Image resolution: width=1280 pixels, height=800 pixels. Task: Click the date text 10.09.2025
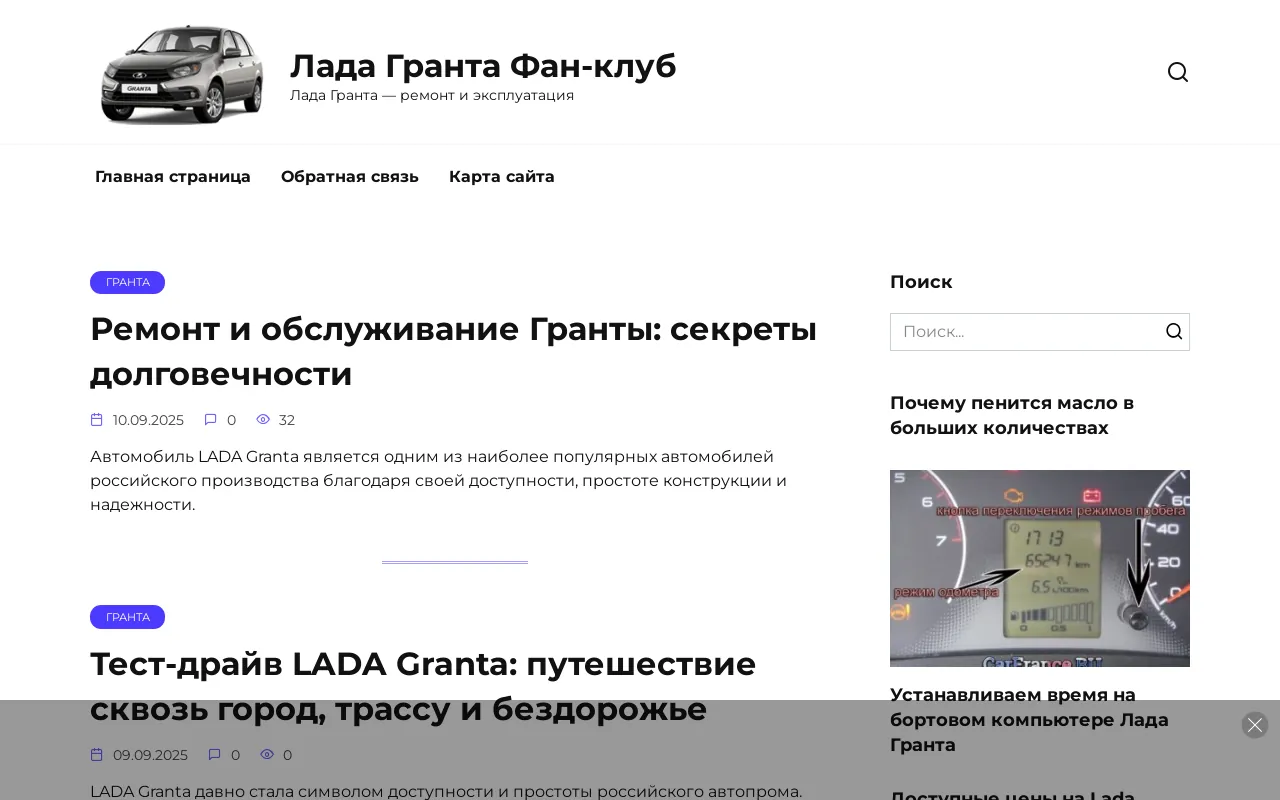coord(148,420)
